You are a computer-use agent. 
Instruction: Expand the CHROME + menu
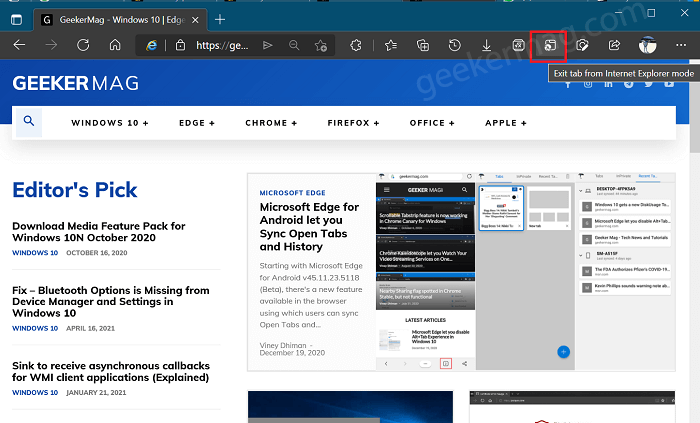pos(271,123)
